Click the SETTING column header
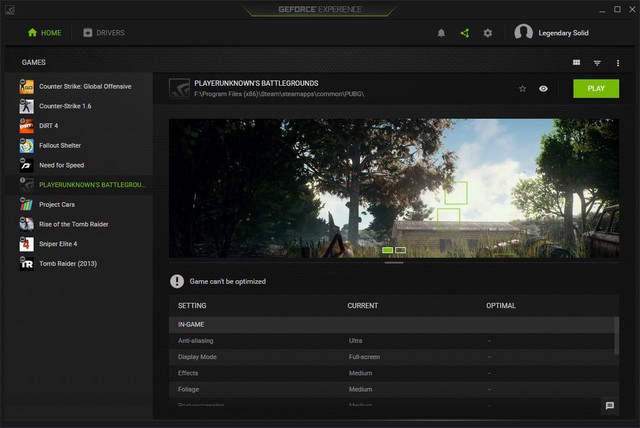Viewport: 640px width, 428px height. 192,306
